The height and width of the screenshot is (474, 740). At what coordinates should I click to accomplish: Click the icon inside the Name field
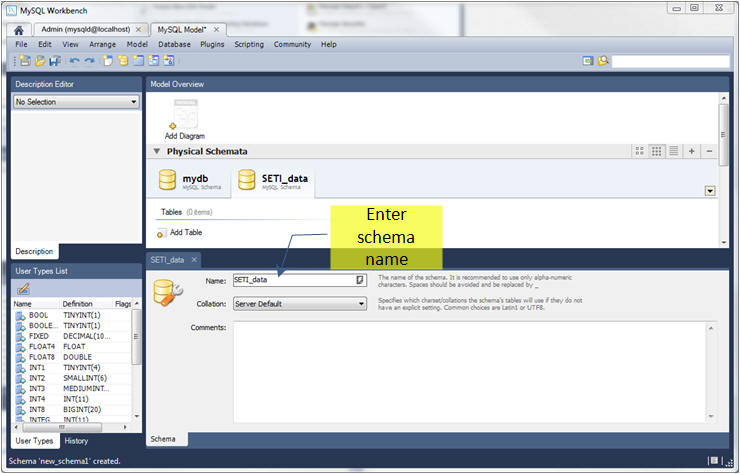point(360,280)
